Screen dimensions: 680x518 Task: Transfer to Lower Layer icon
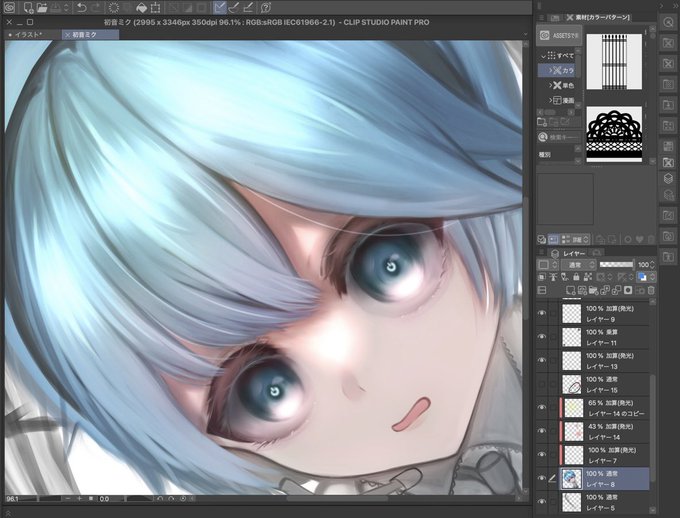tap(605, 290)
